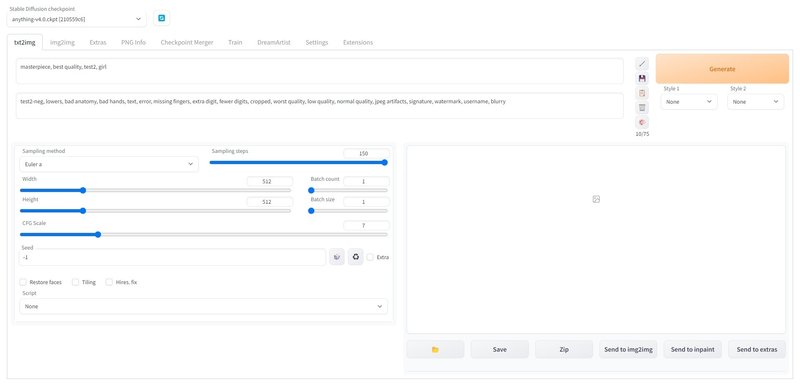Image resolution: width=800 pixels, height=387 pixels.
Task: Click the CFG Scale slider handle
Action: pos(98,235)
